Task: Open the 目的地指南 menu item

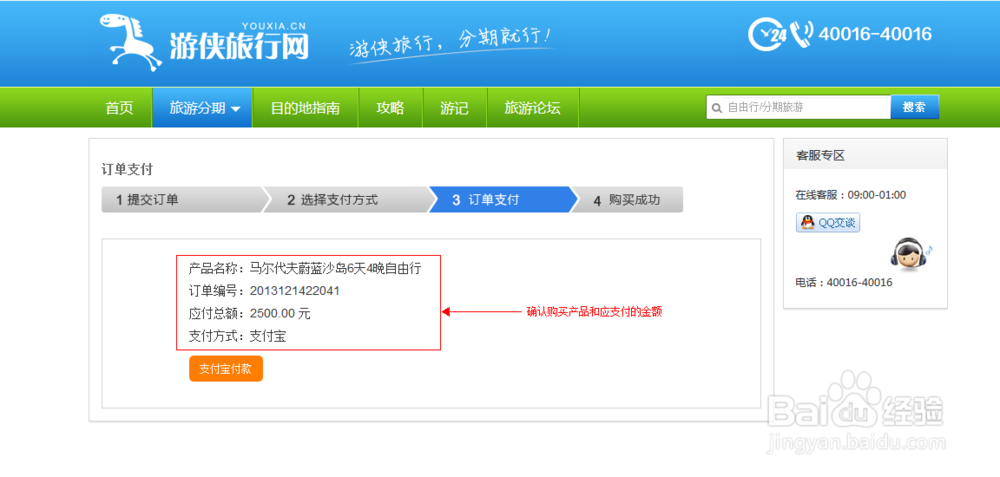Action: (x=305, y=108)
